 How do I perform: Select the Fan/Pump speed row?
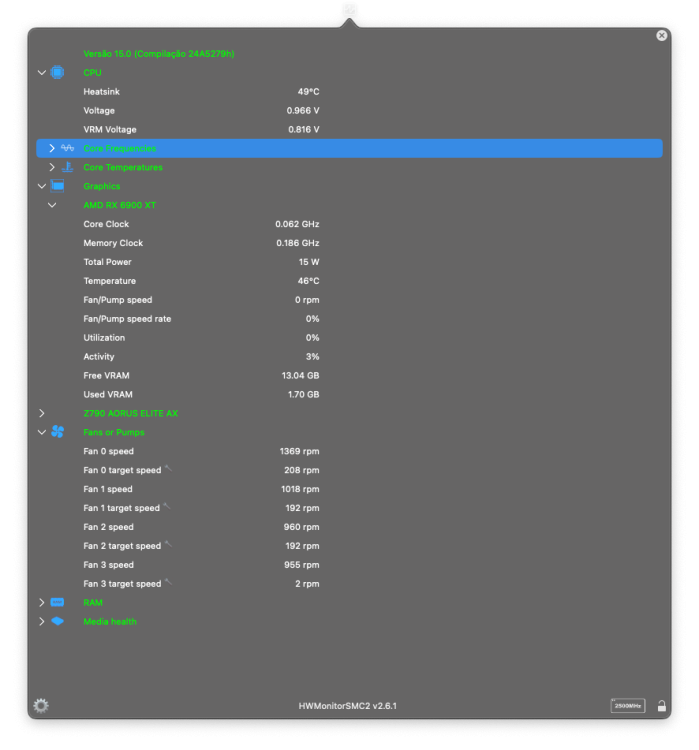coord(349,300)
